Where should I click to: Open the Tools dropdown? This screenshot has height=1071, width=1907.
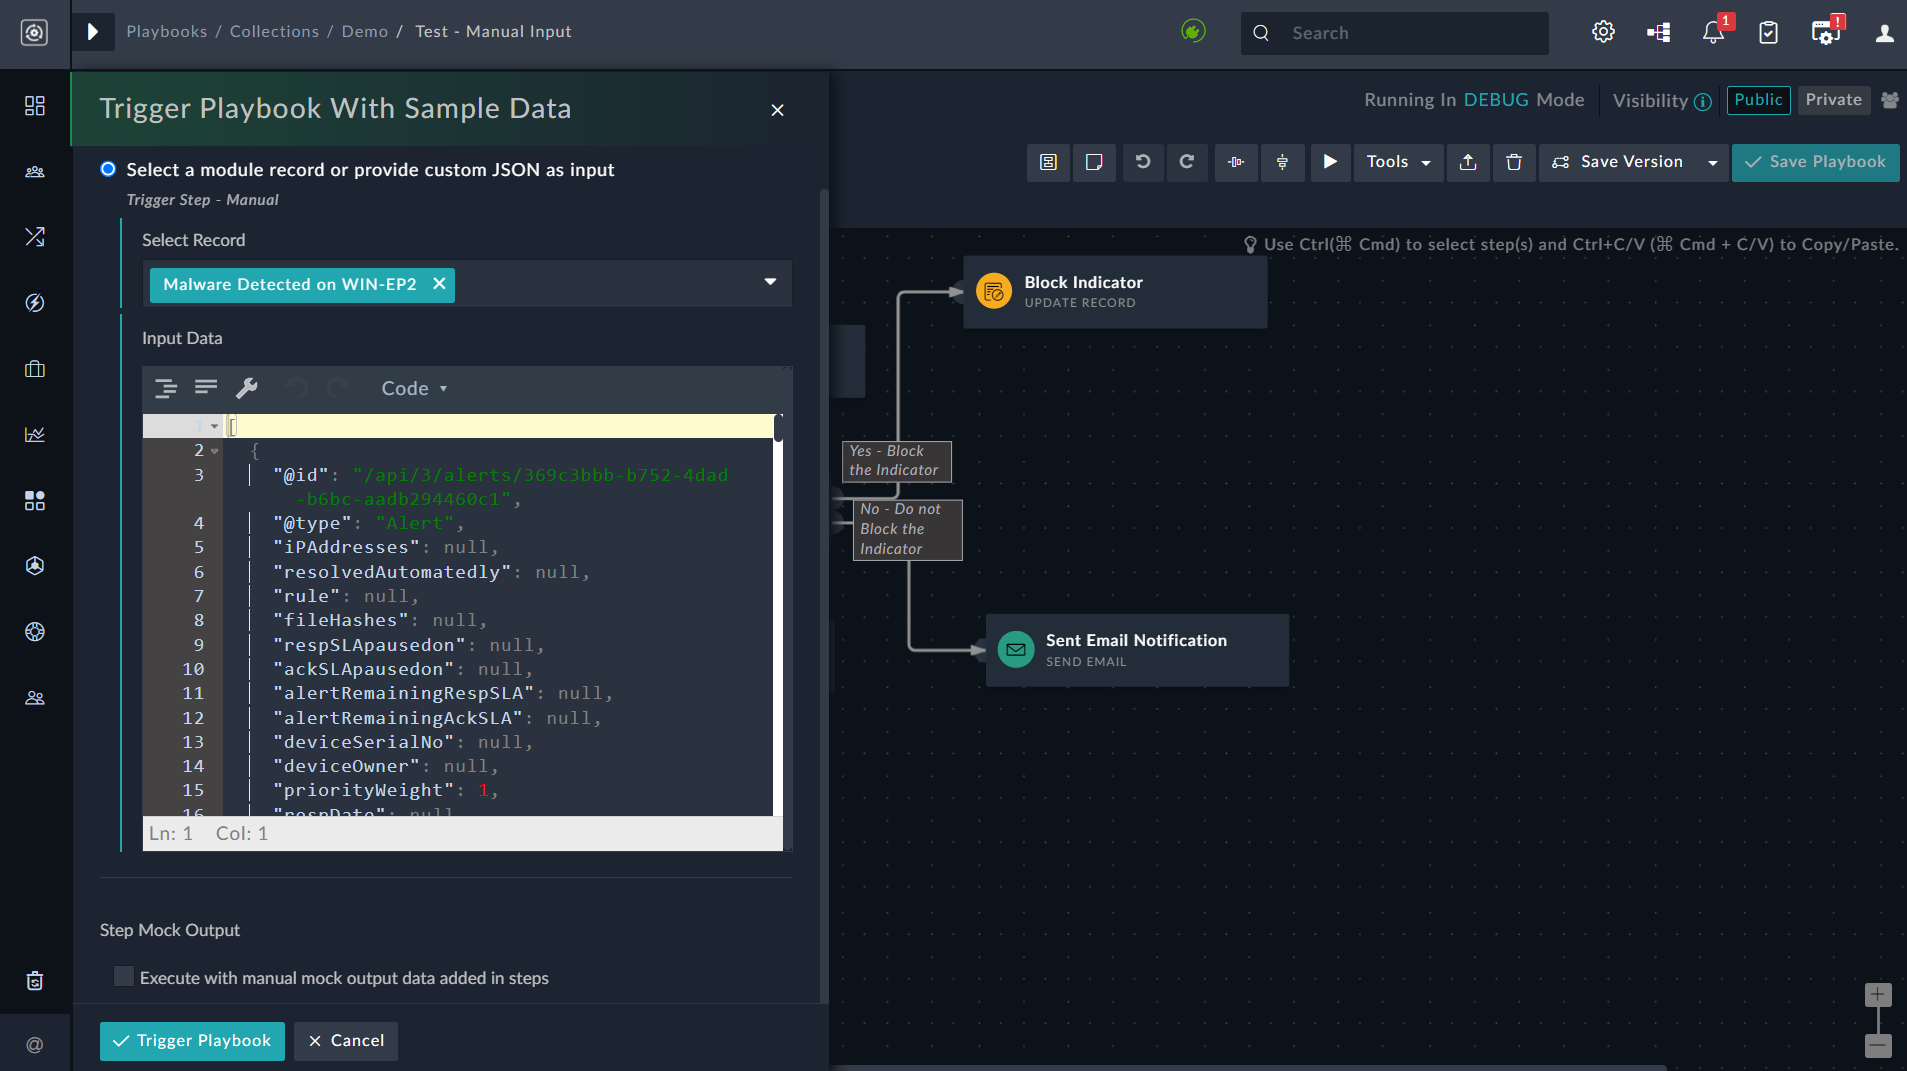click(x=1397, y=162)
